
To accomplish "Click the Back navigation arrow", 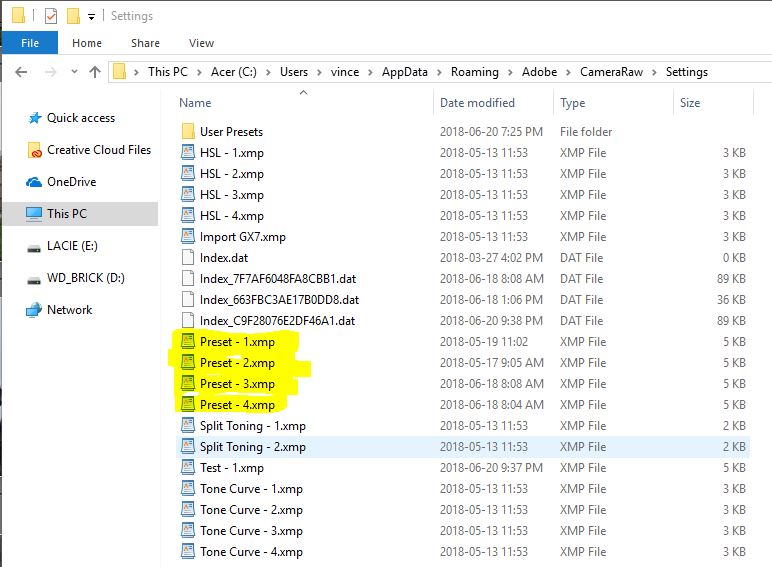I will point(21,72).
